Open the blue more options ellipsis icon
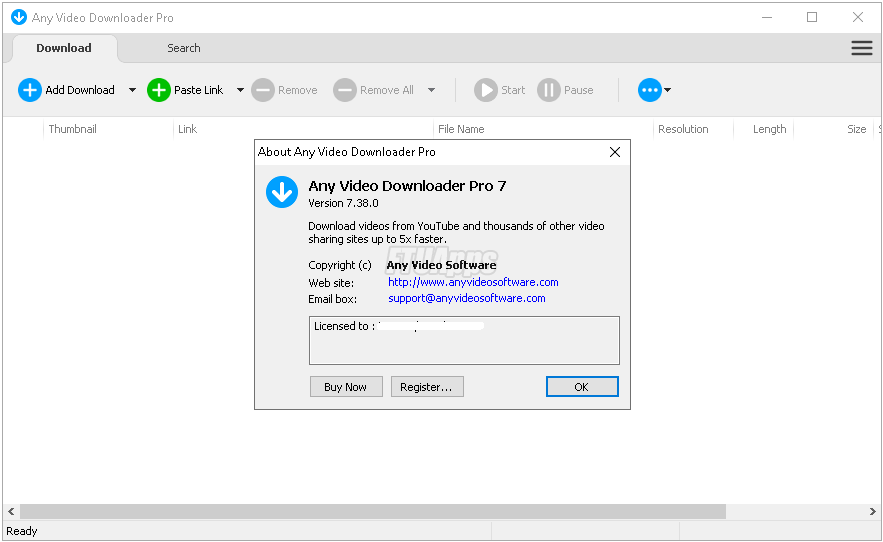 click(649, 90)
